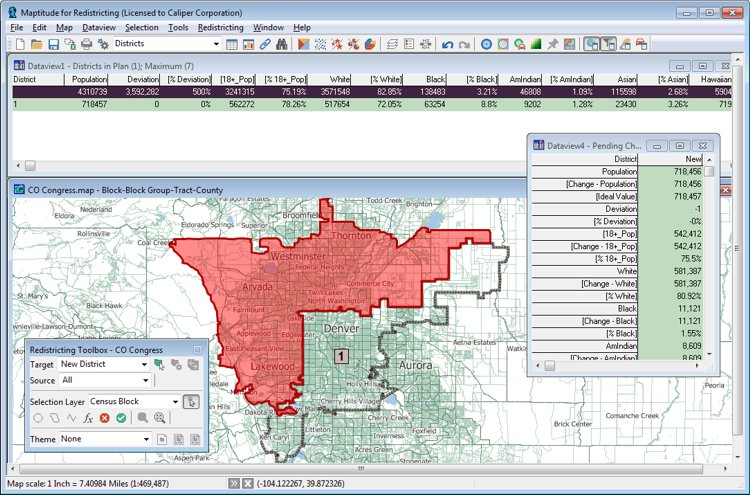Image resolution: width=750 pixels, height=495 pixels.
Task: Expand the Selection Layer Census Block dropdown
Action: click(175, 401)
